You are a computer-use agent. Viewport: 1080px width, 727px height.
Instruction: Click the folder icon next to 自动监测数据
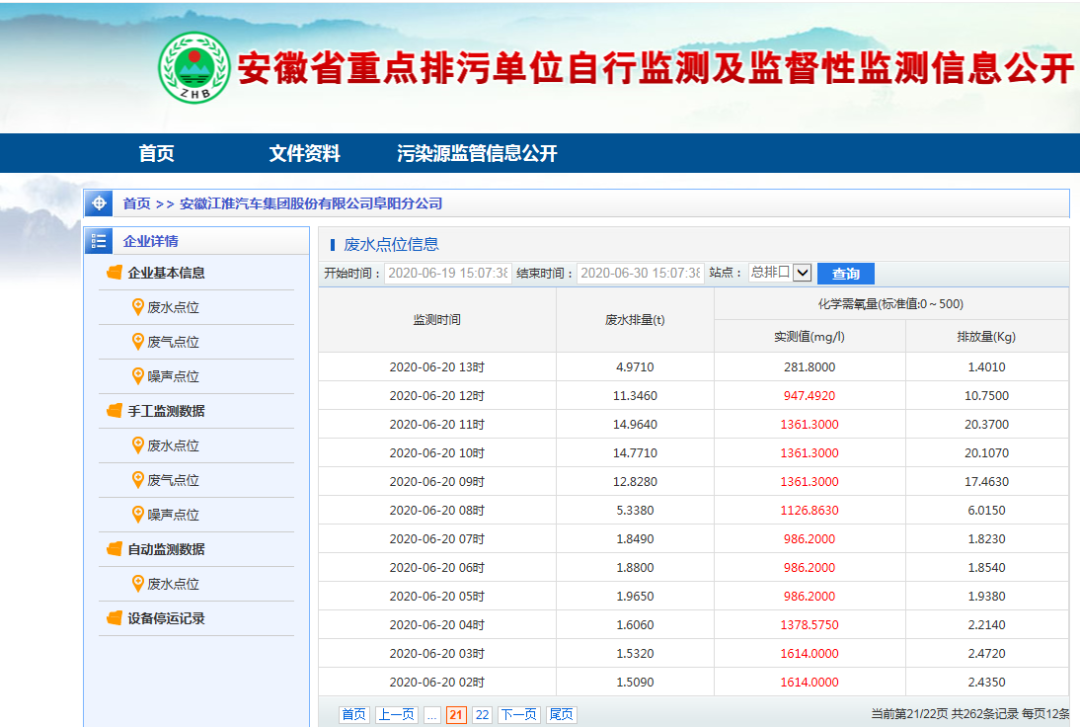click(x=114, y=549)
